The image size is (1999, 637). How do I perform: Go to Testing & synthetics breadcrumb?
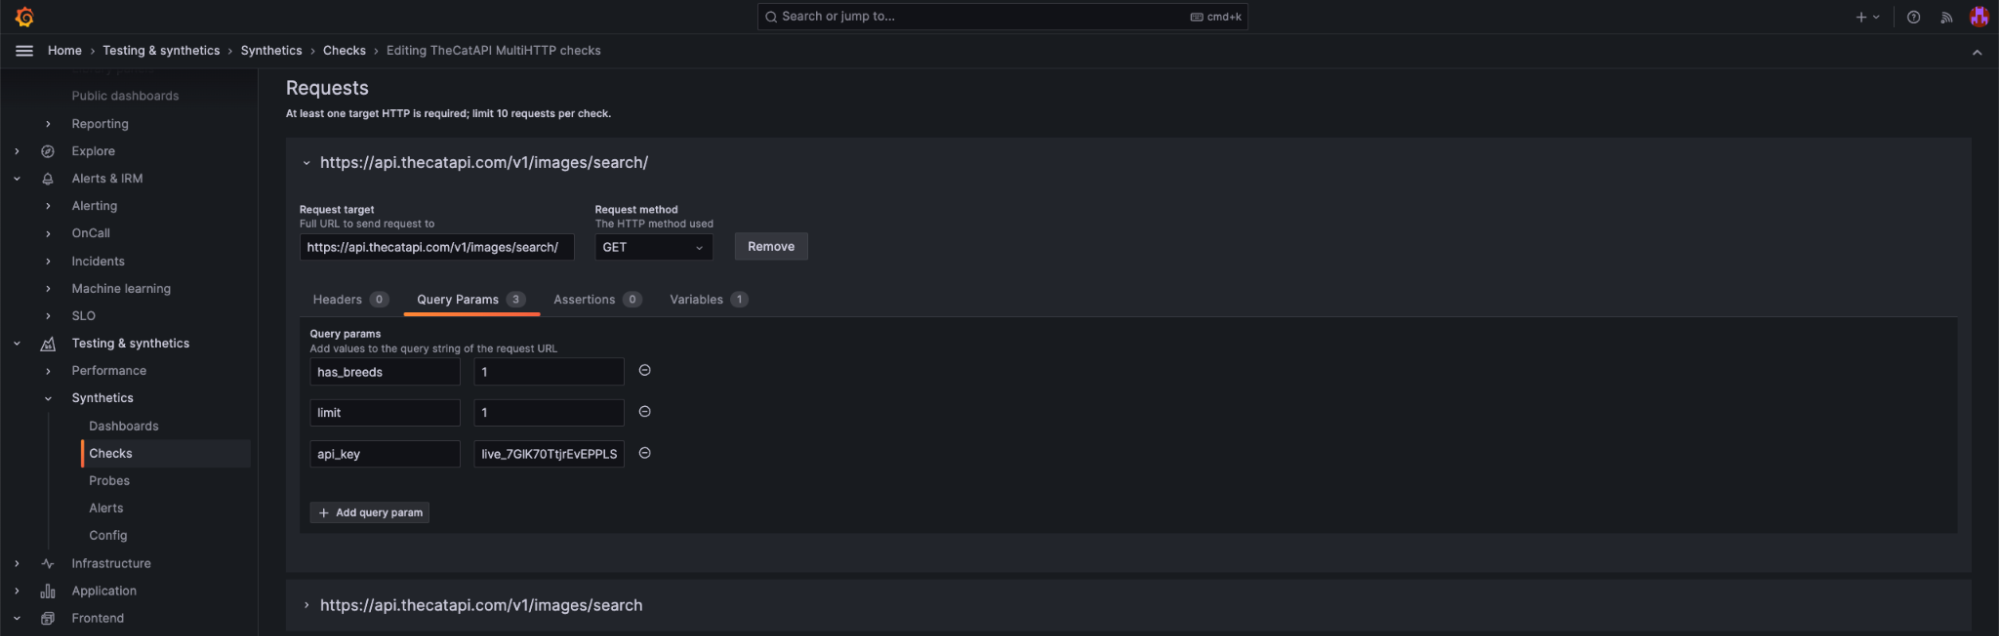click(161, 51)
